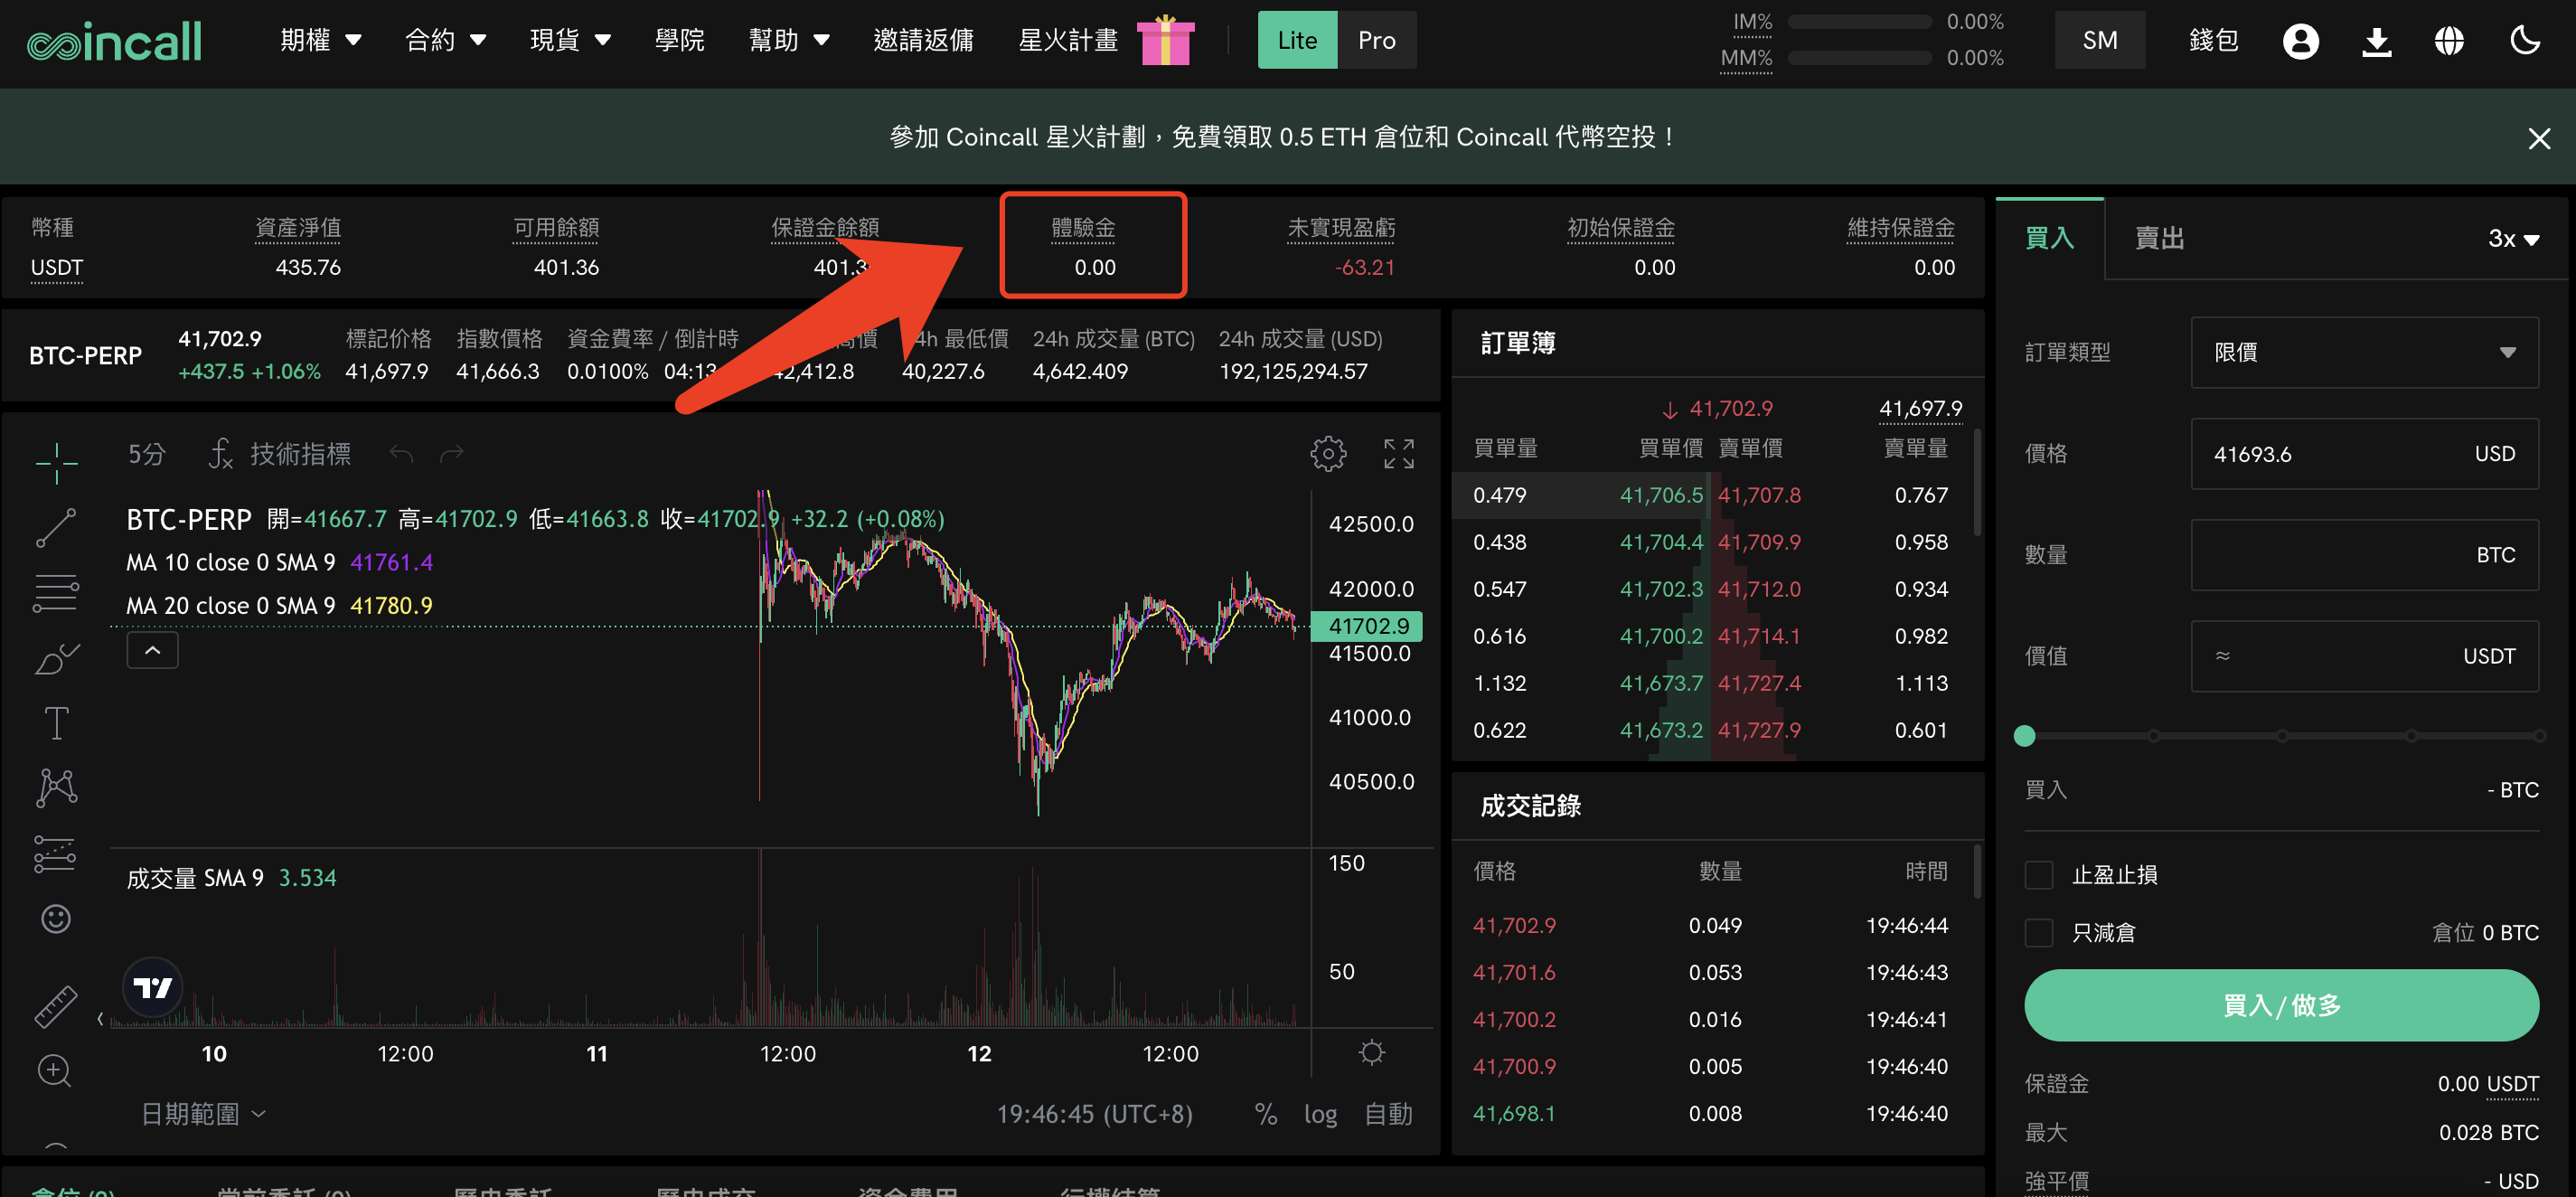Open the 星火計畫 menu item
The height and width of the screenshot is (1197, 2576).
pyautogui.click(x=1068, y=40)
